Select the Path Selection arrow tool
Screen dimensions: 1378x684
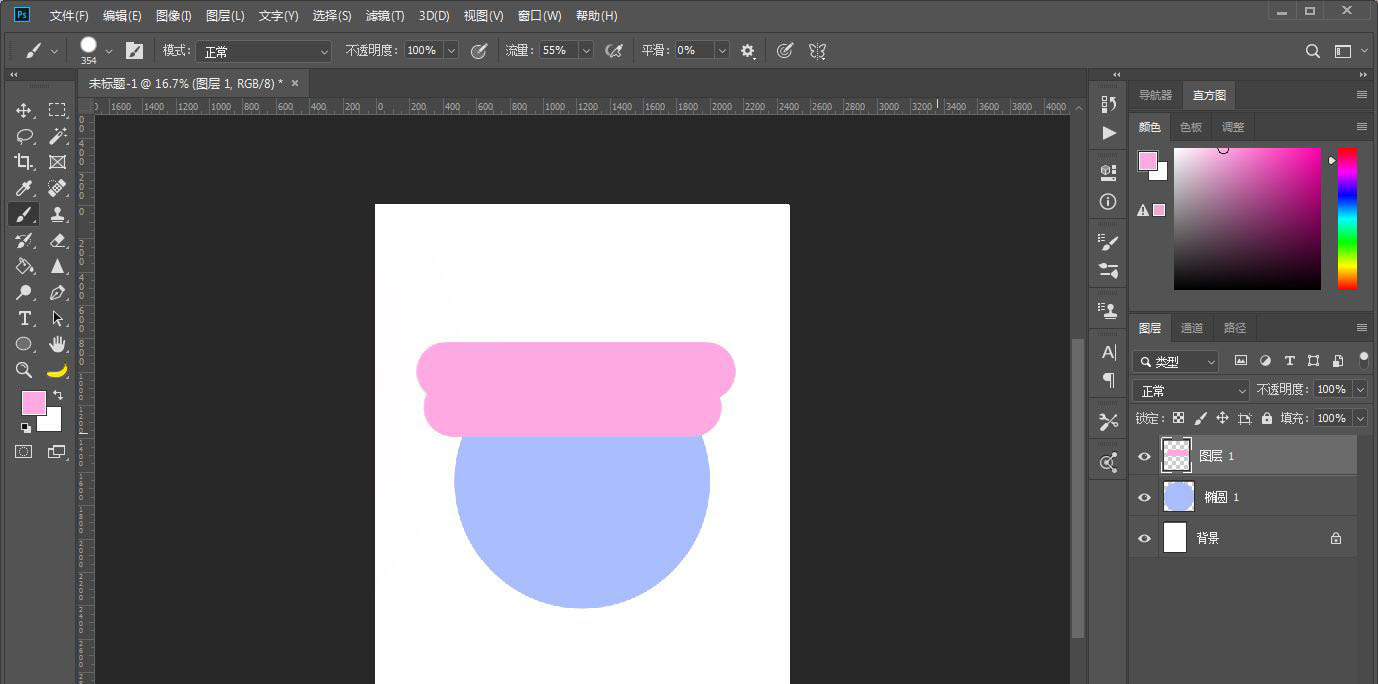coord(57,318)
